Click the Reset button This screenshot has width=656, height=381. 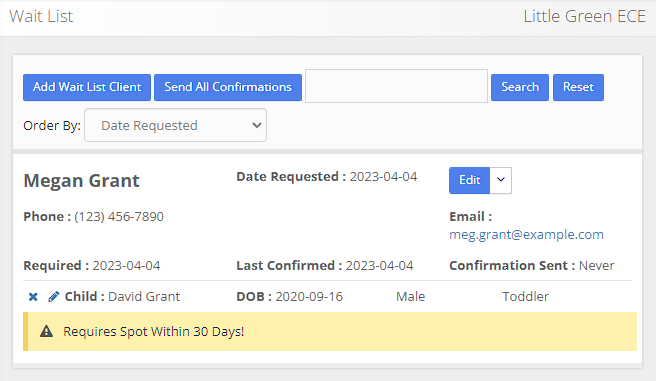(x=578, y=87)
